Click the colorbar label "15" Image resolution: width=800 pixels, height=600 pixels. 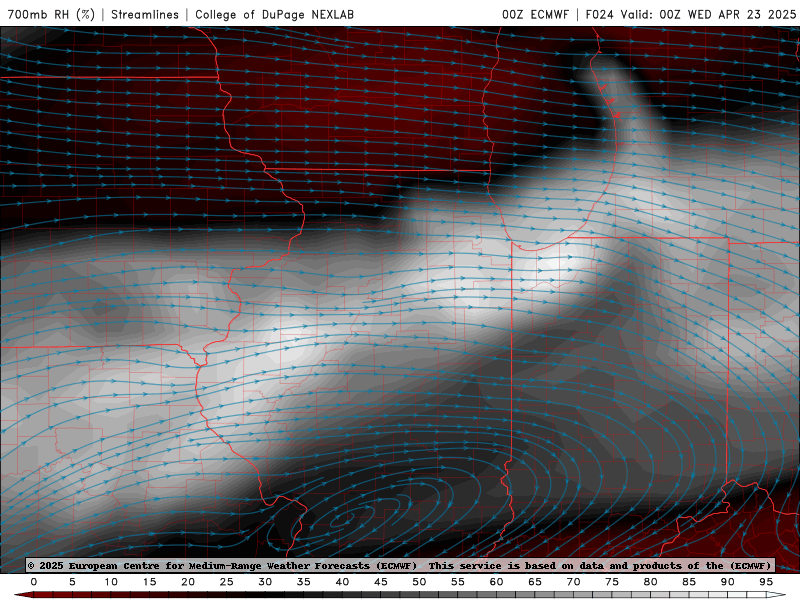tap(149, 582)
